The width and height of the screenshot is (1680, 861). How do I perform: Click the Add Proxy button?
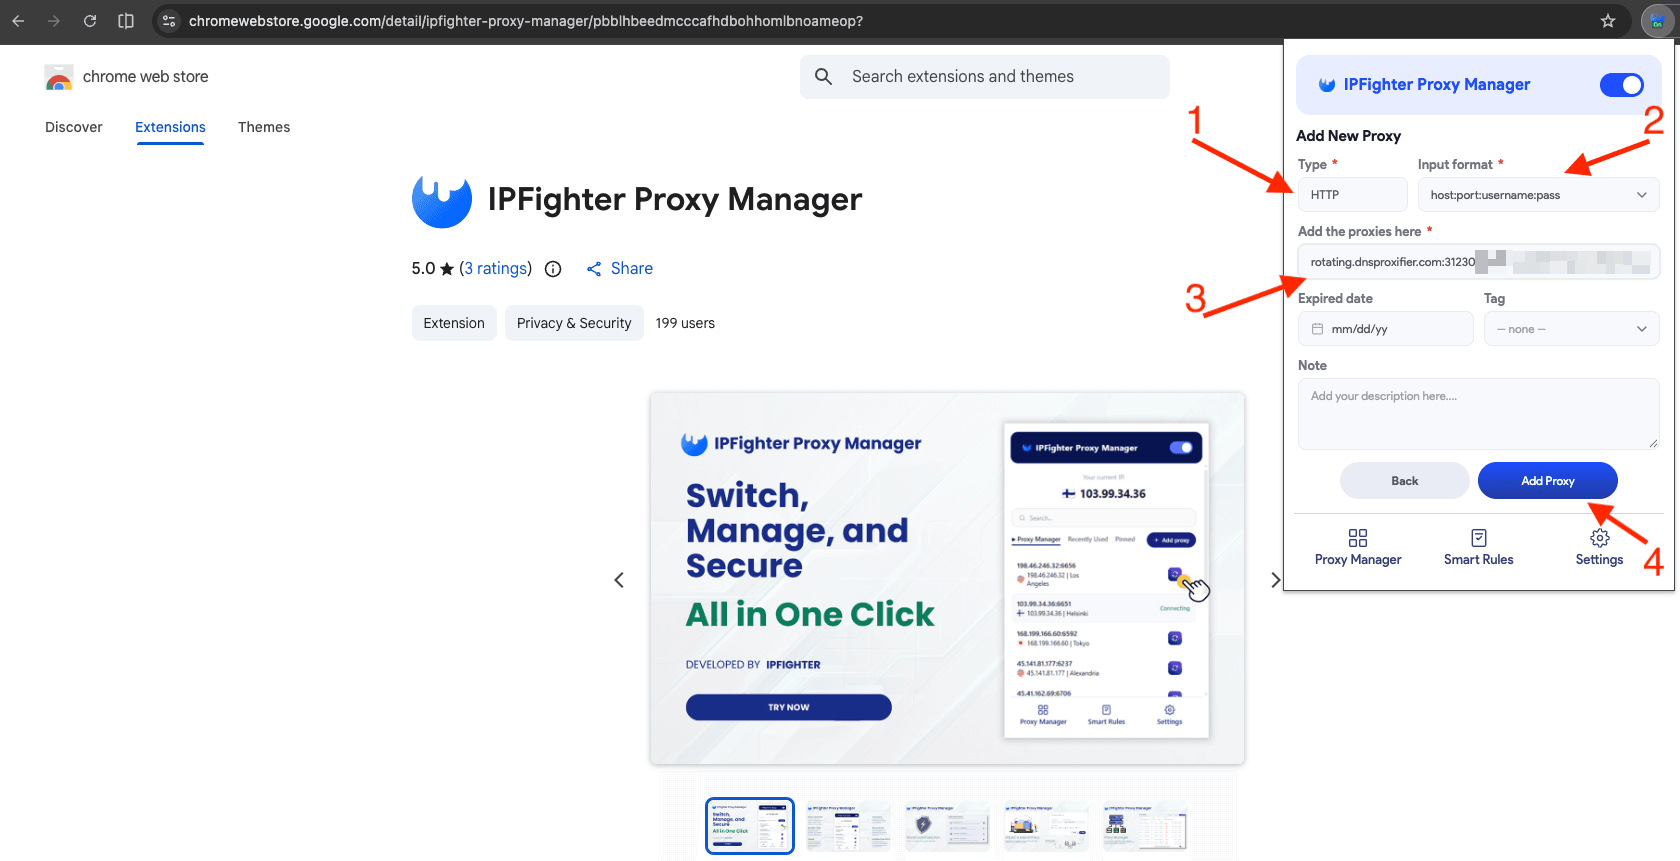[x=1548, y=481]
